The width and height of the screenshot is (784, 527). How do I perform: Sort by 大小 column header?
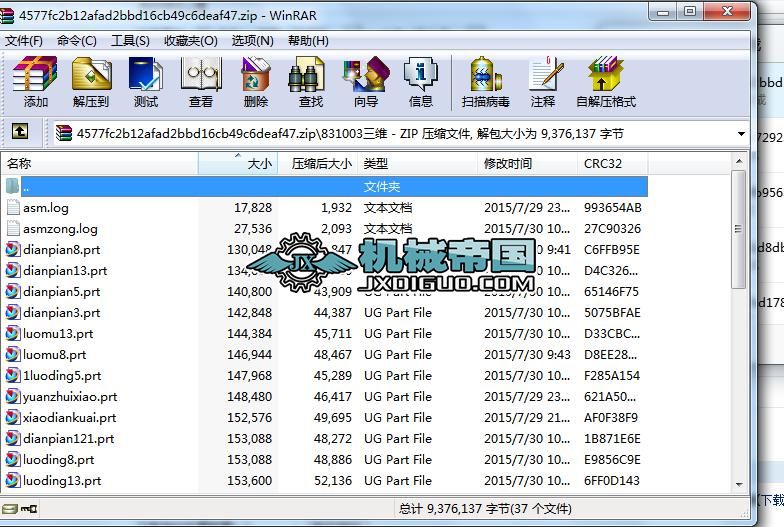coord(238,164)
